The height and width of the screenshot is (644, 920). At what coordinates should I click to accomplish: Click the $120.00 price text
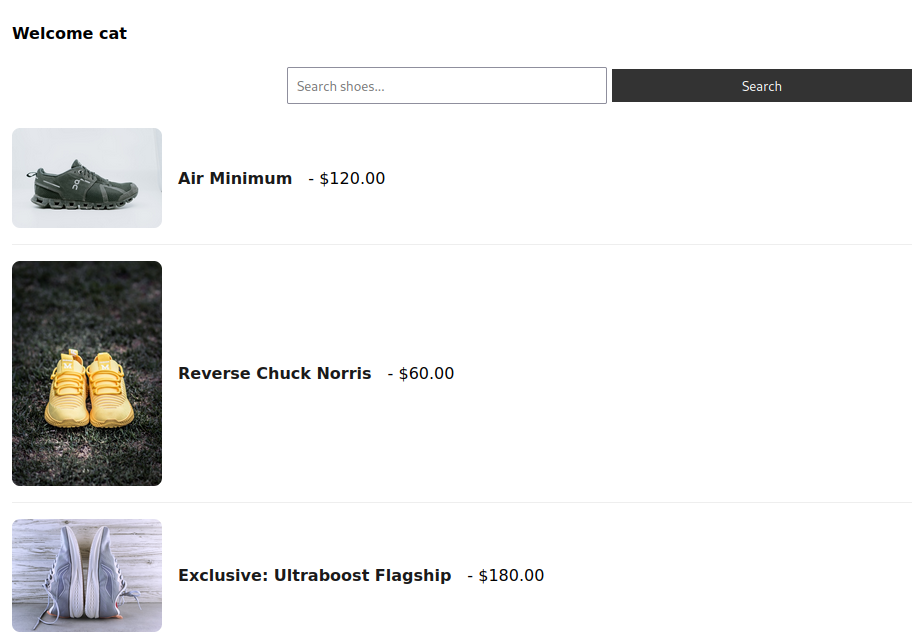pos(352,178)
